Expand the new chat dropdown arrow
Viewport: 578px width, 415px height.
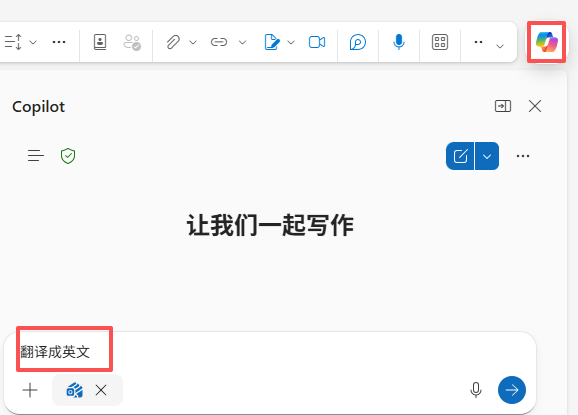point(487,156)
